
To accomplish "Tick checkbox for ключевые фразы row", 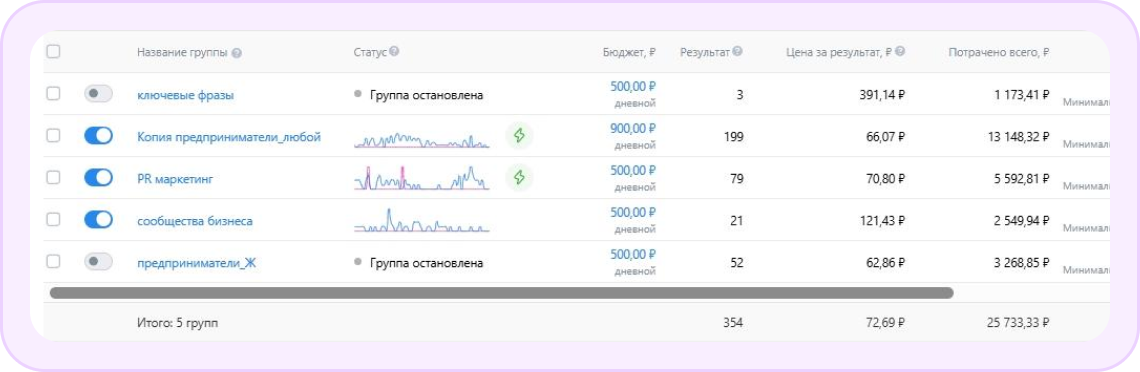I will click(53, 94).
